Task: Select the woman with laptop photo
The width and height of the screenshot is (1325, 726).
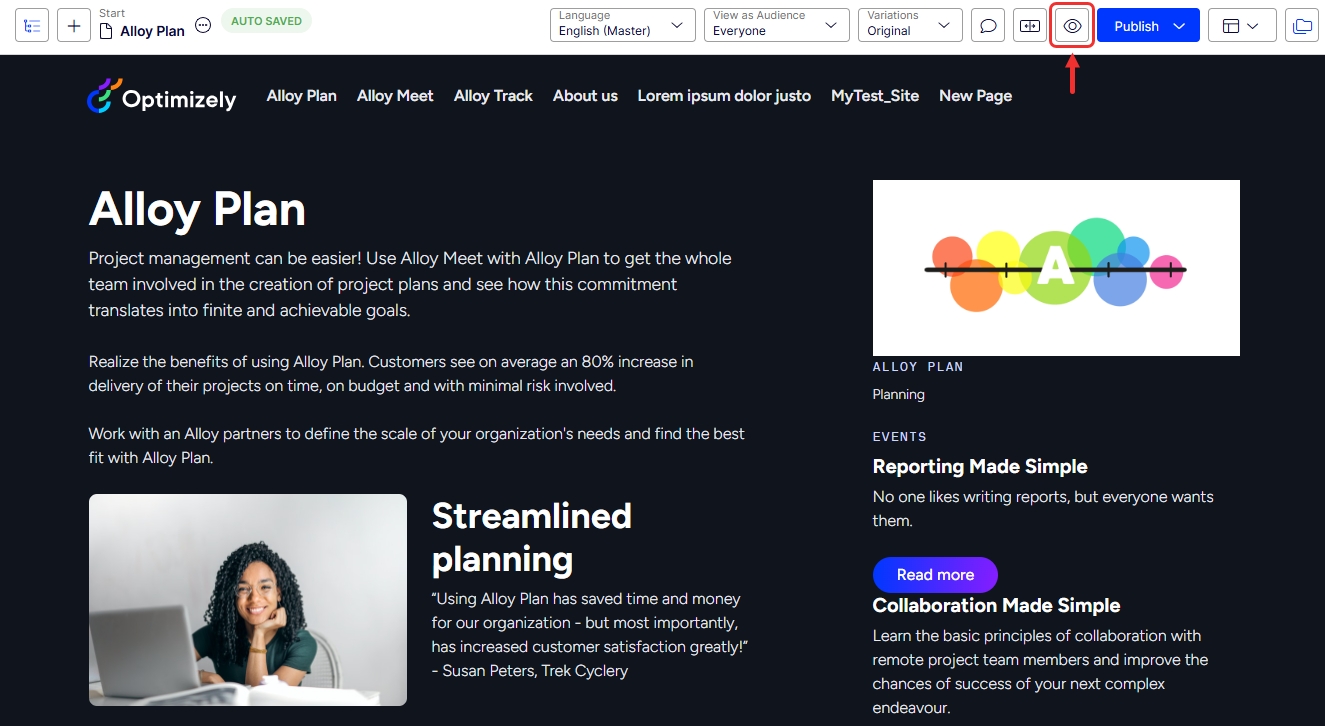Action: coord(248,600)
